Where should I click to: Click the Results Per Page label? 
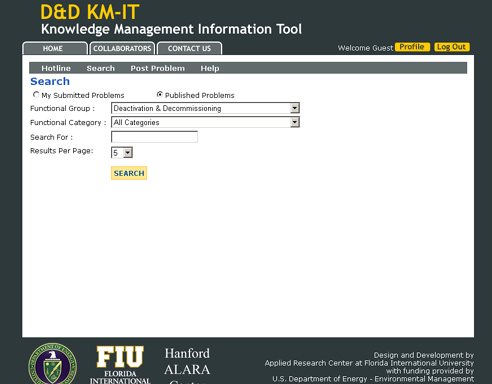click(62, 151)
